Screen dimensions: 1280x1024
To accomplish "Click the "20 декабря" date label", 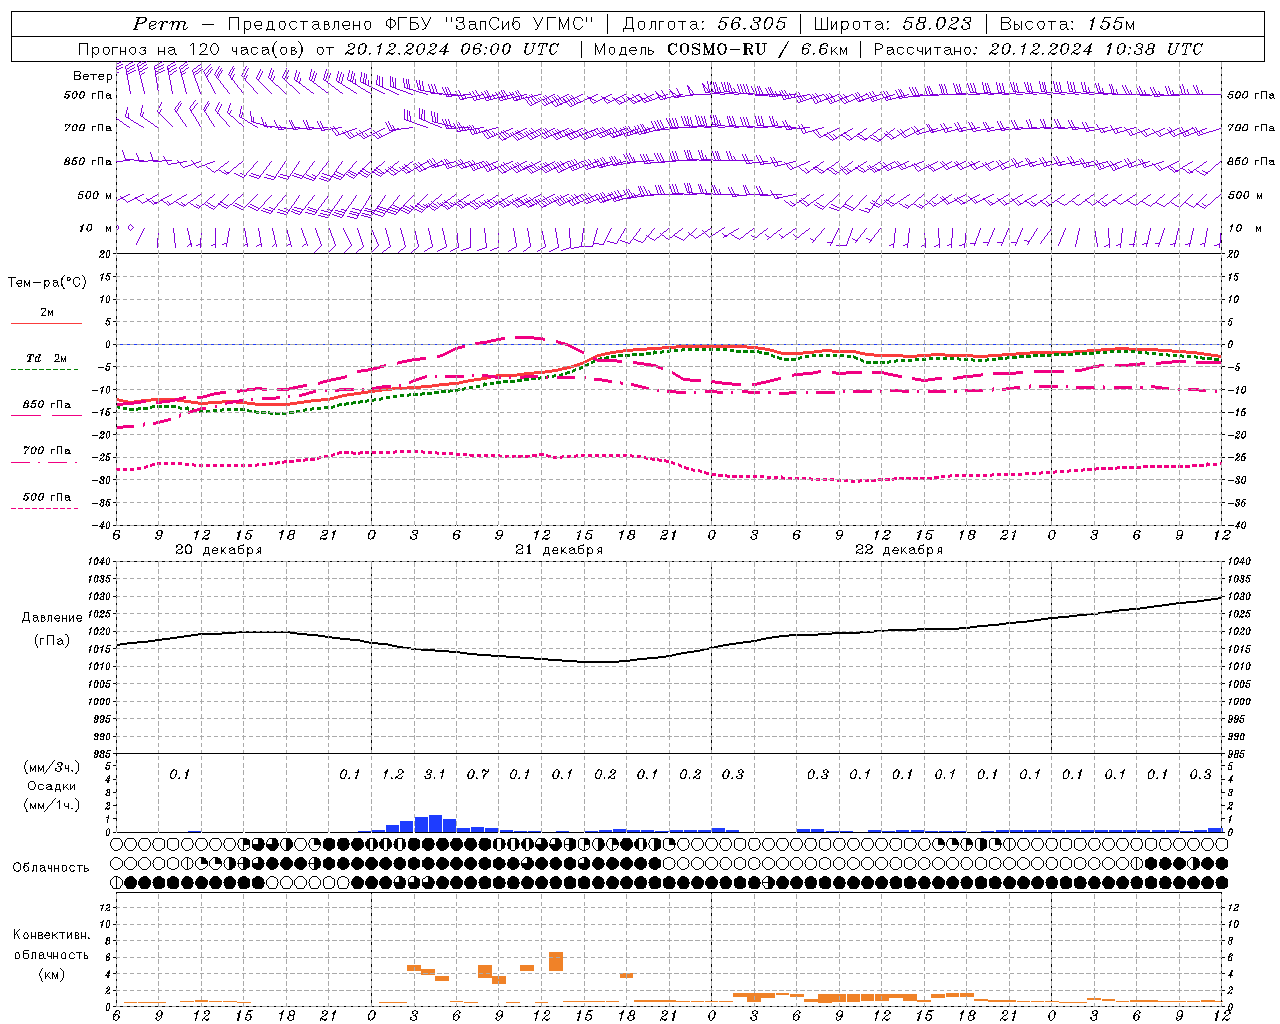I will 219,550.
